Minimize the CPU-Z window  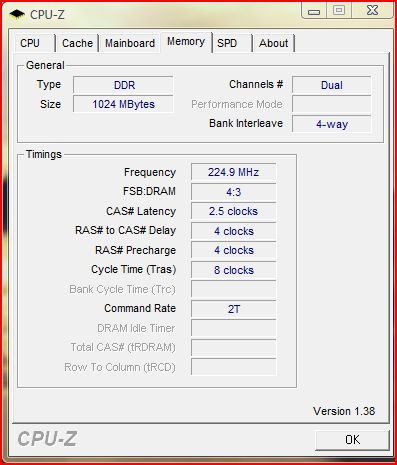pyautogui.click(x=314, y=11)
